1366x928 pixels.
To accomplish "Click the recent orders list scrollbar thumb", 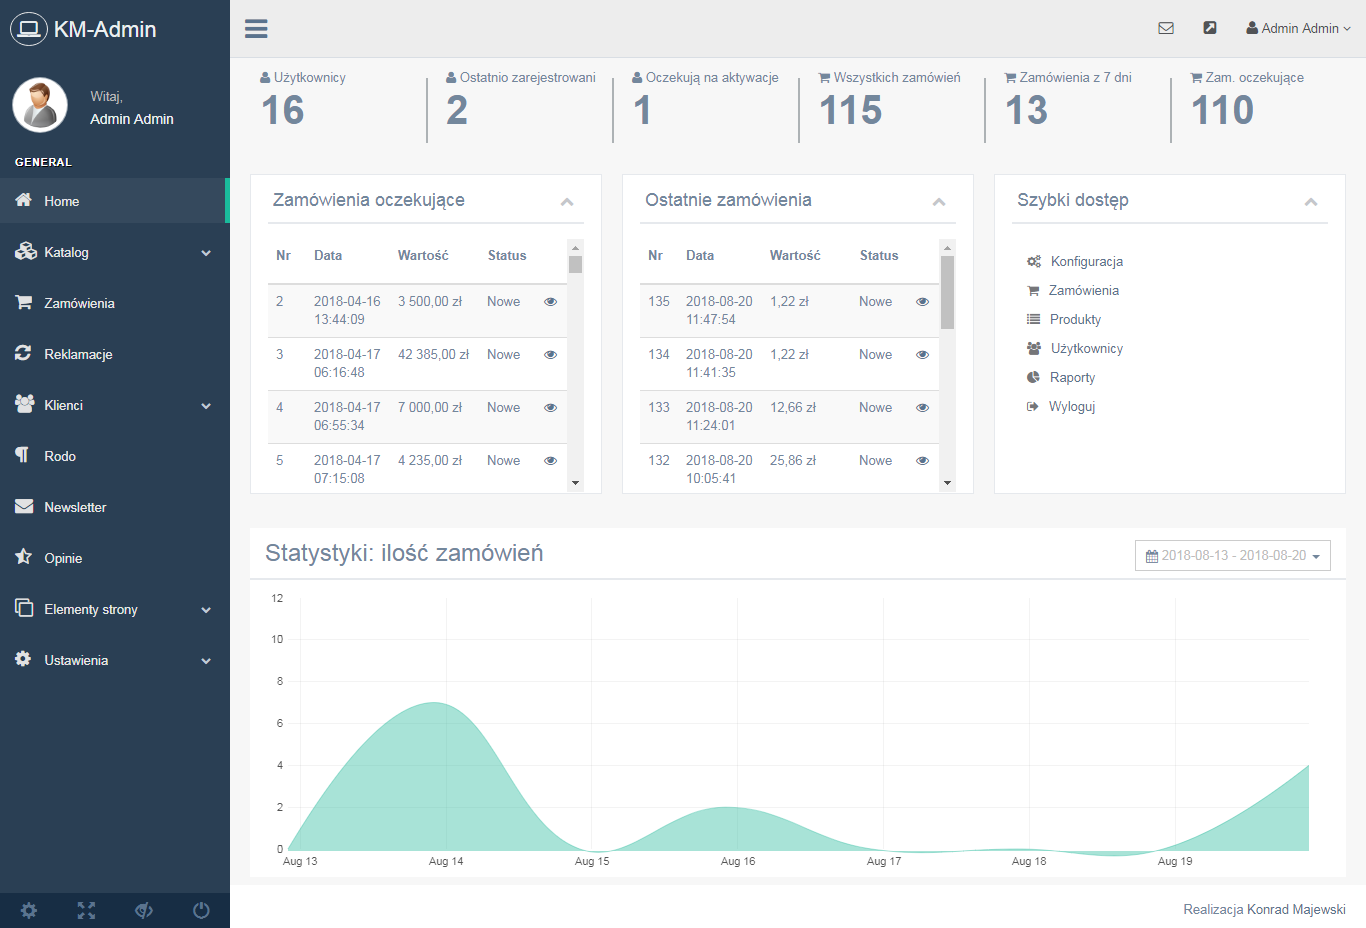I will 947,292.
